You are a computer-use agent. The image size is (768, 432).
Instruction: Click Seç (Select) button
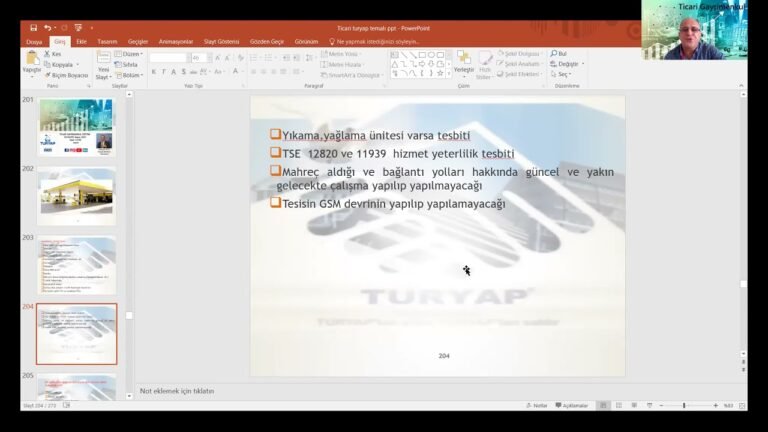coord(561,74)
